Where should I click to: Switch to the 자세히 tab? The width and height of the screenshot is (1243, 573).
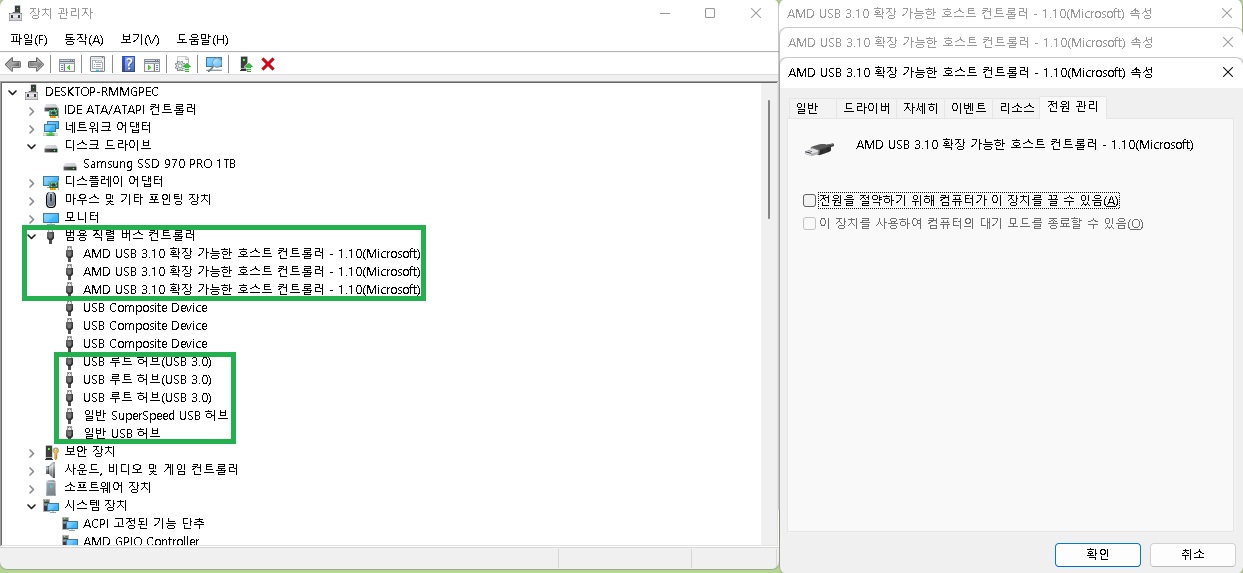(x=920, y=108)
